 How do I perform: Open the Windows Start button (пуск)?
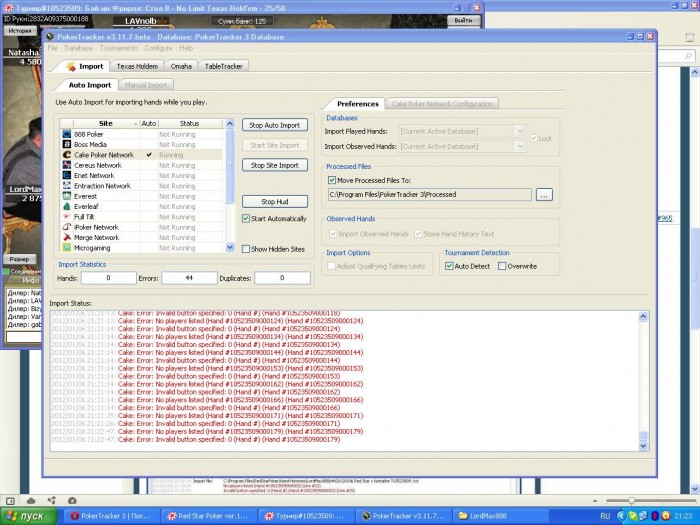[x=29, y=516]
